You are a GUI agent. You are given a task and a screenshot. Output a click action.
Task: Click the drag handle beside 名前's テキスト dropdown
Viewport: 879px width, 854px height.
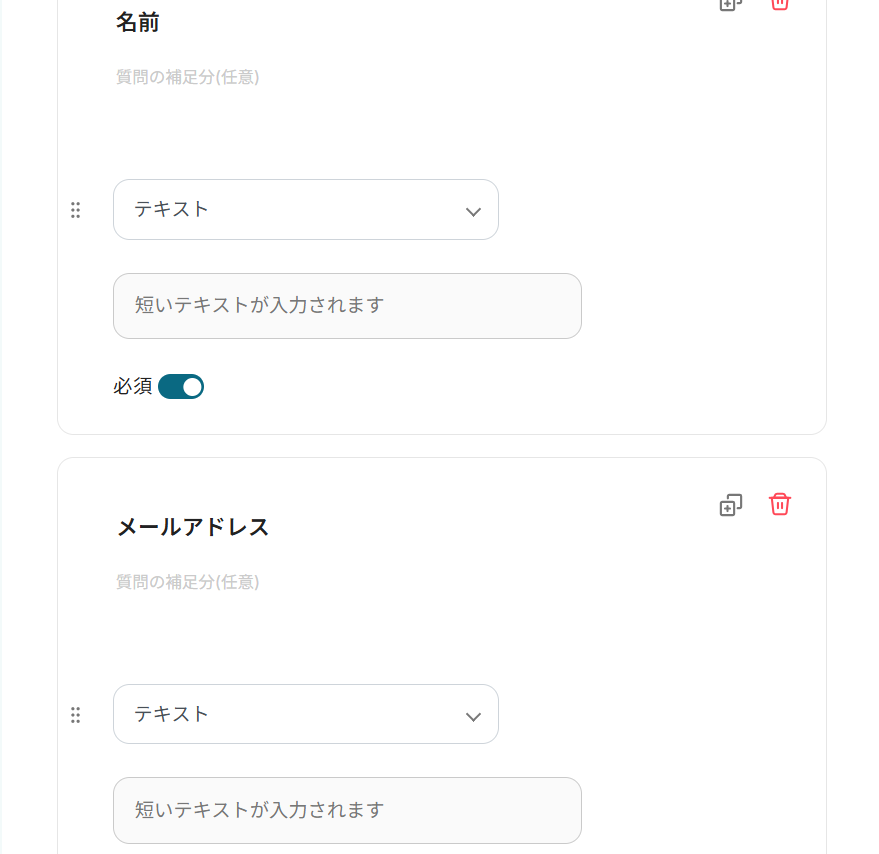pos(75,210)
